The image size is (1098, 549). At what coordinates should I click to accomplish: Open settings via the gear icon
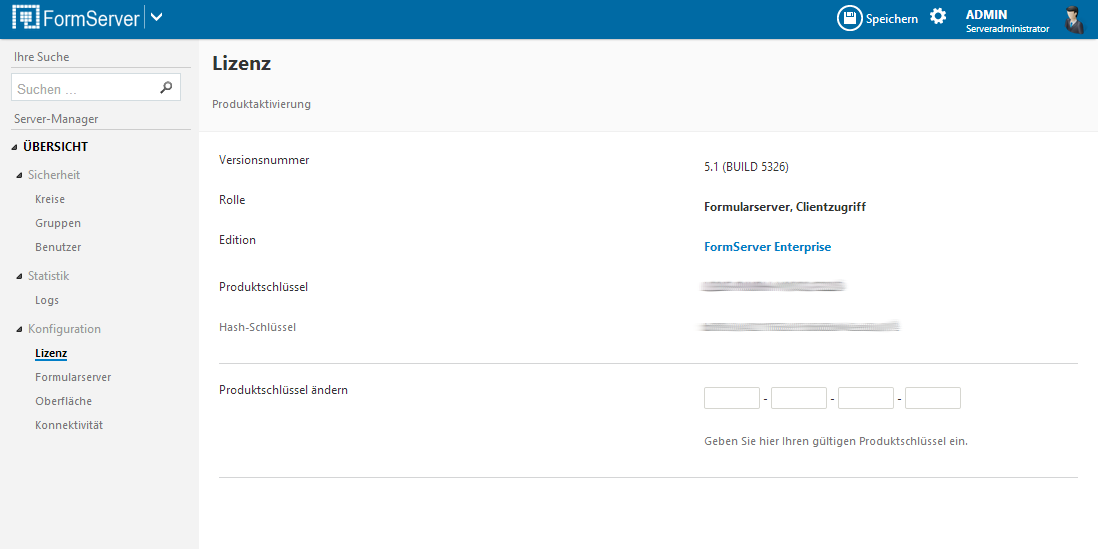938,17
